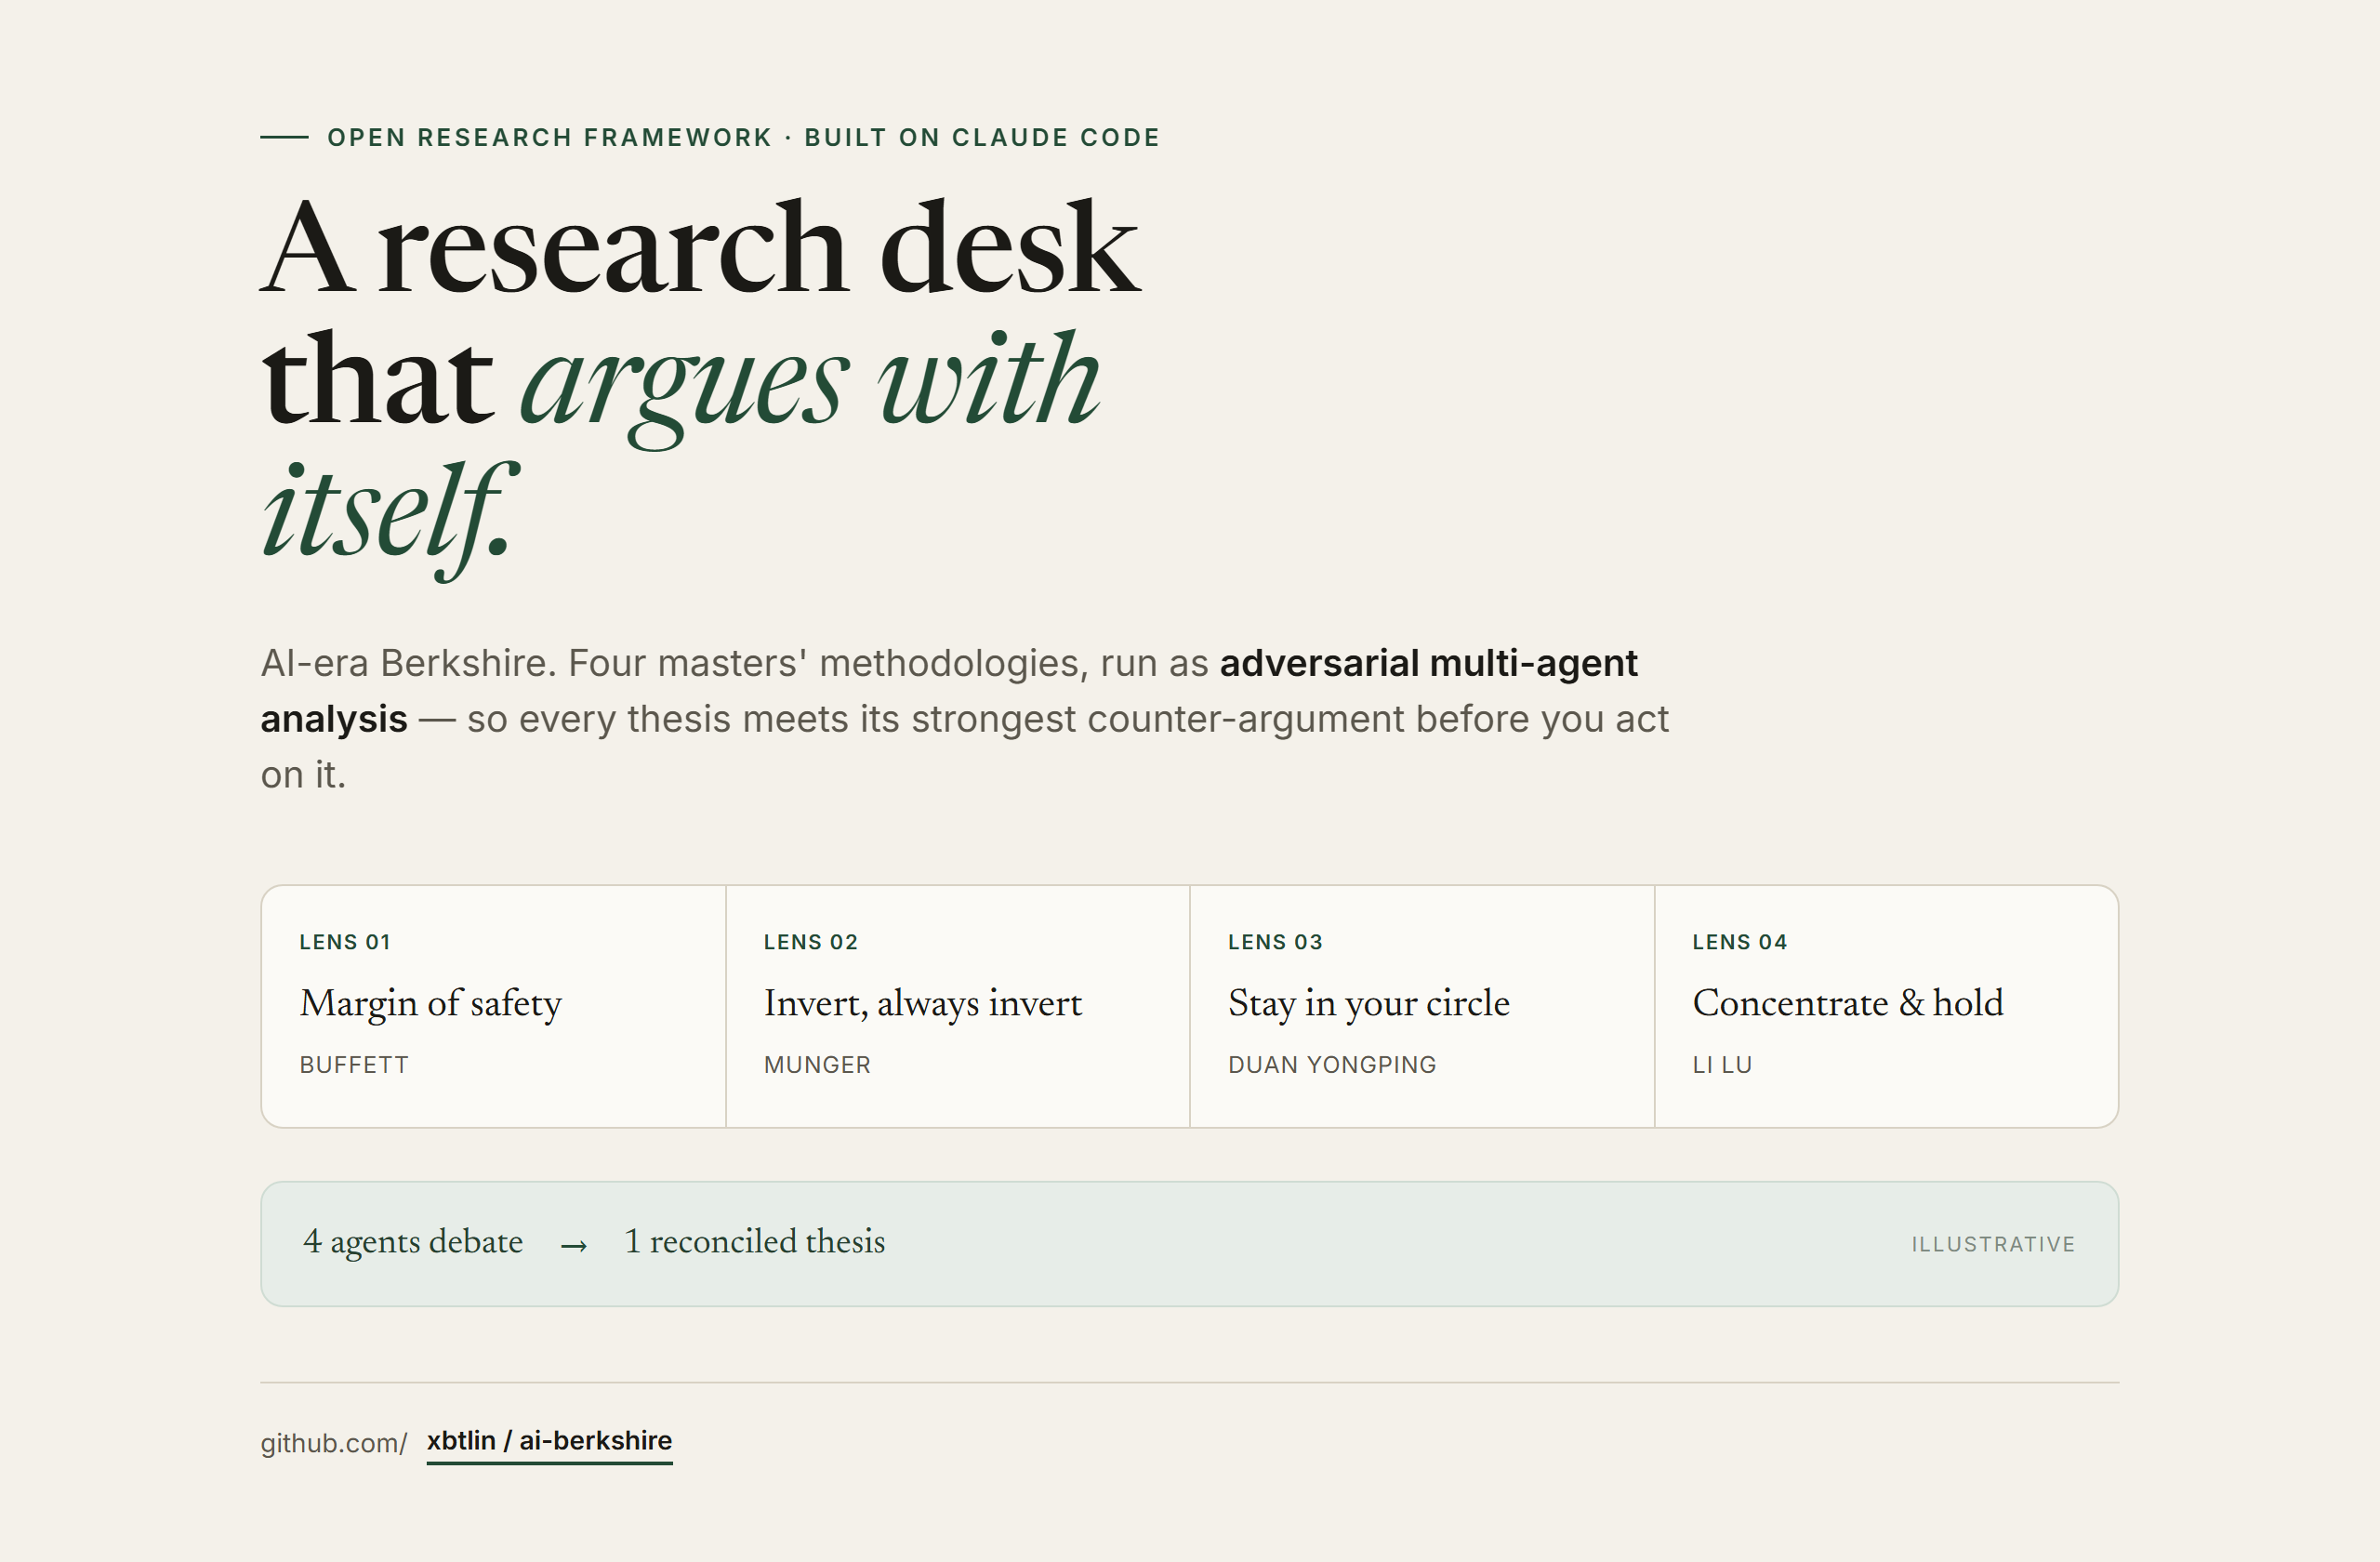Viewport: 2380px width, 1562px height.
Task: Click the 'AI-era Berkshire.' opening sentence
Action: point(409,663)
